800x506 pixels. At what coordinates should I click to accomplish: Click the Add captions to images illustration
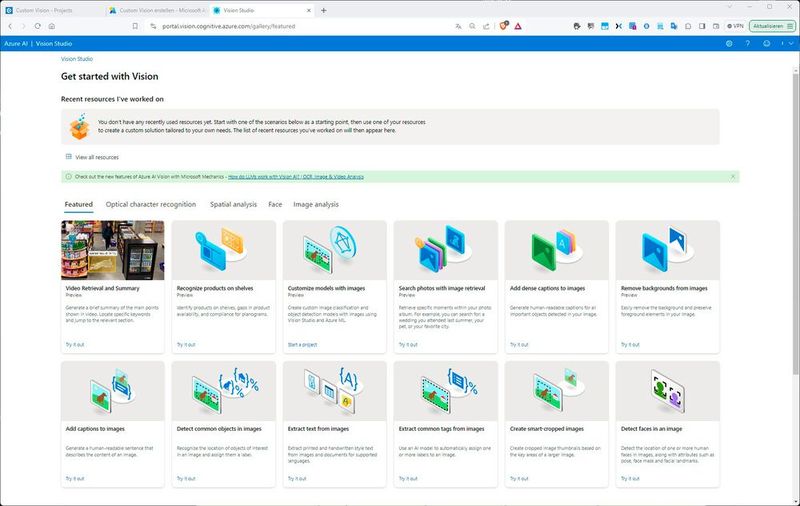click(x=113, y=391)
